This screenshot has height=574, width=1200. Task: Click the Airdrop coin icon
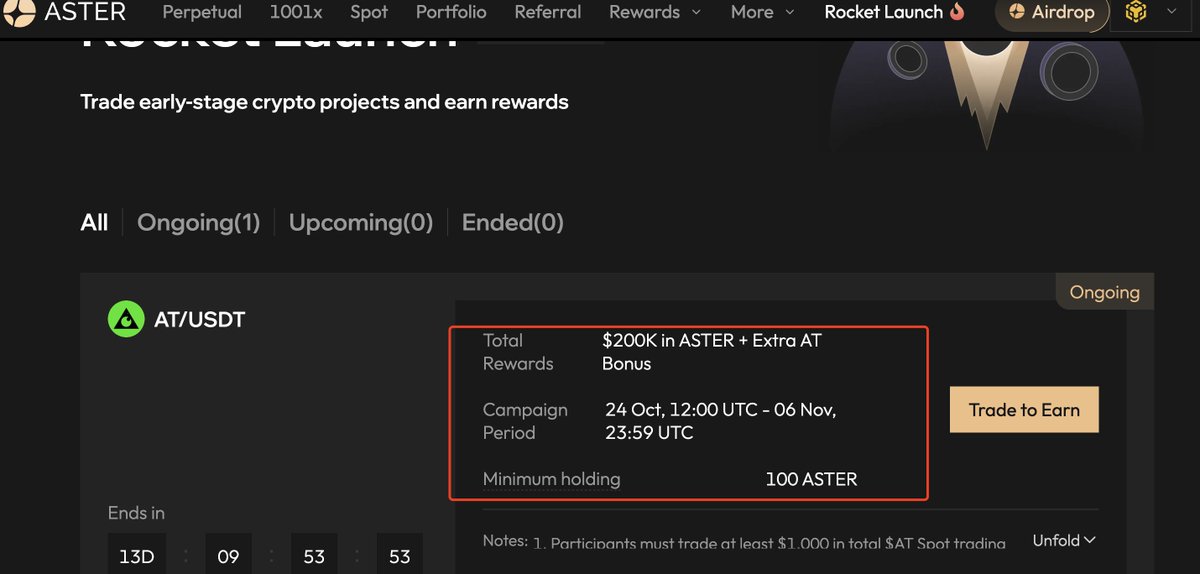click(1017, 12)
